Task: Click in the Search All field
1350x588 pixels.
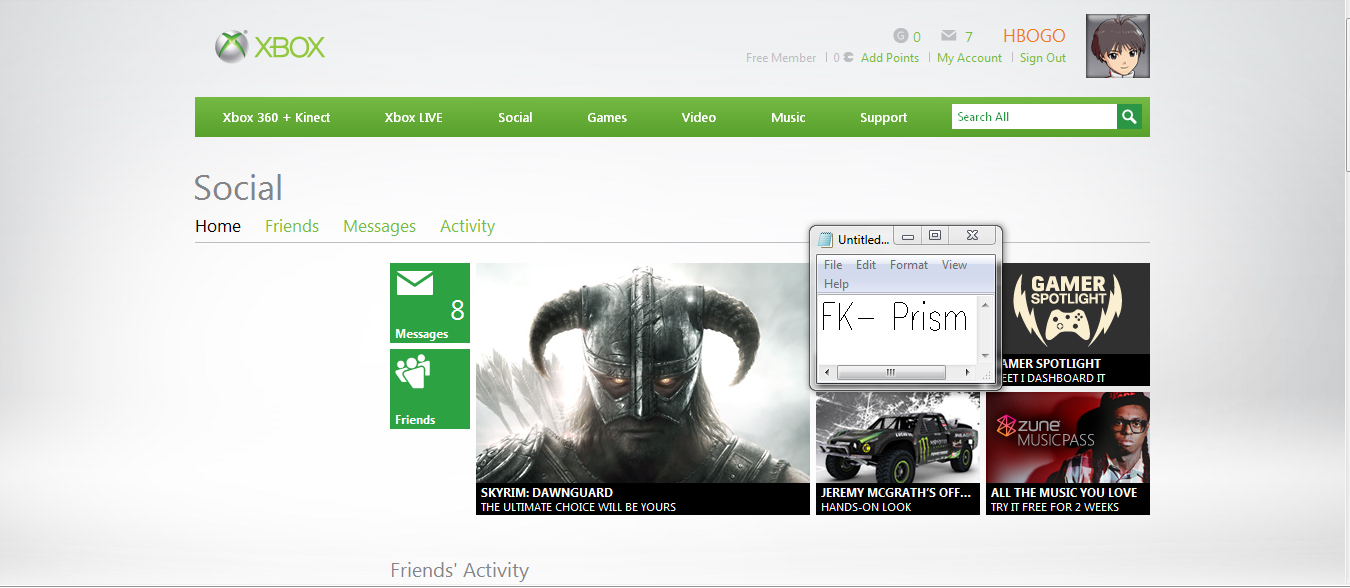Action: (1034, 117)
